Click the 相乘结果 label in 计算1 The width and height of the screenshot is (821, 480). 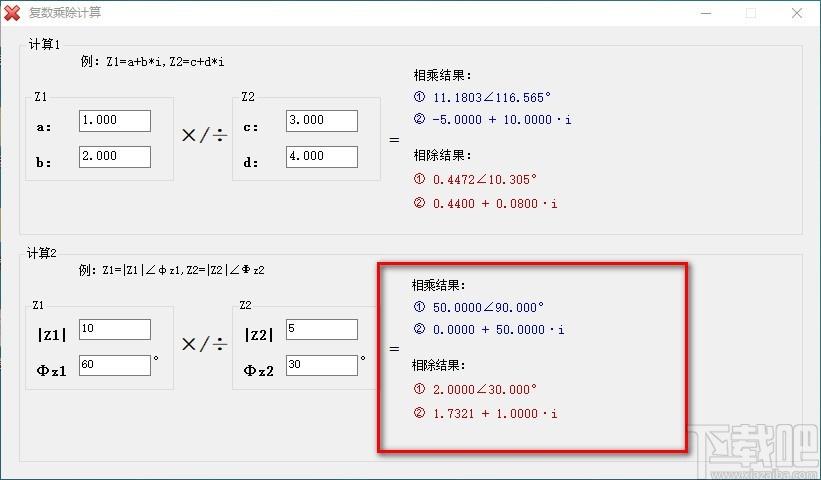pyautogui.click(x=442, y=75)
